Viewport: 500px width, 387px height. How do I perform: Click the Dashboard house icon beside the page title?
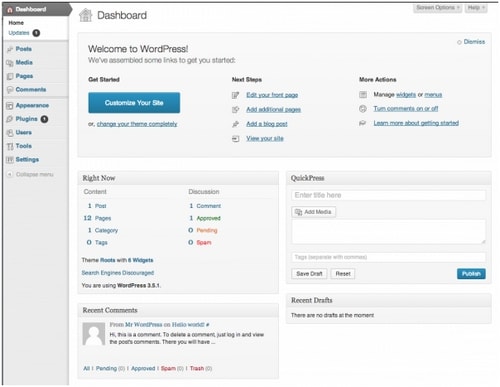click(x=85, y=15)
